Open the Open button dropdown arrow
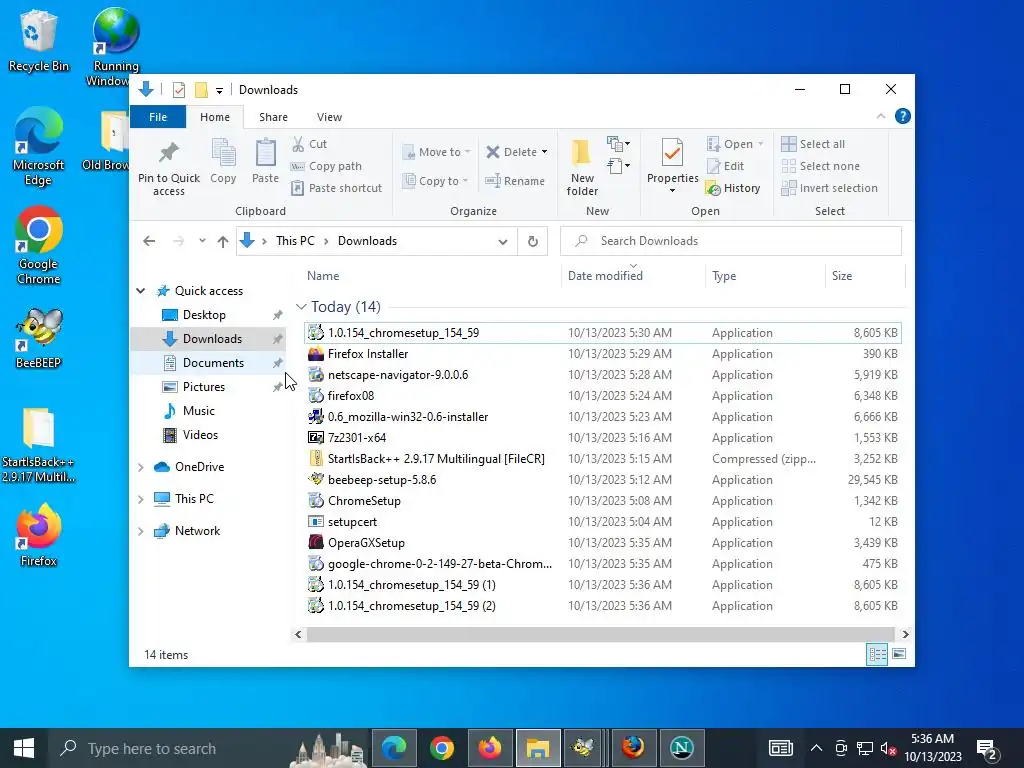This screenshot has height=768, width=1024. [x=760, y=144]
